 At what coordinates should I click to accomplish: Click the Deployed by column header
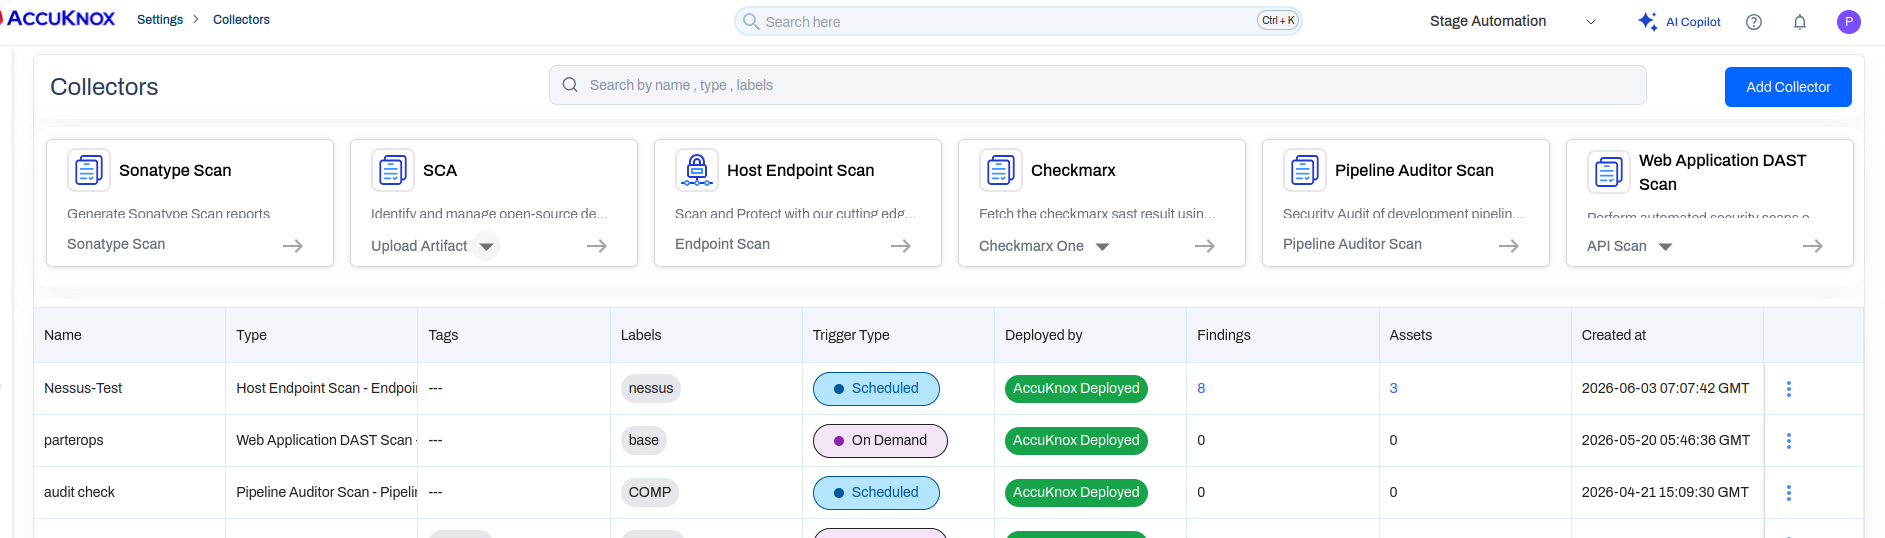coord(1044,335)
